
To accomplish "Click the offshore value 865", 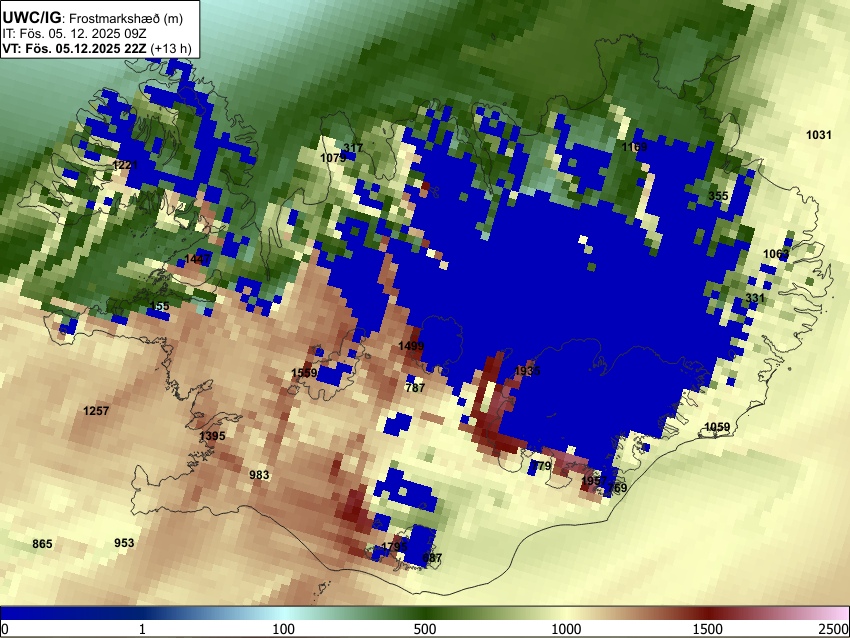I will (x=42, y=544).
